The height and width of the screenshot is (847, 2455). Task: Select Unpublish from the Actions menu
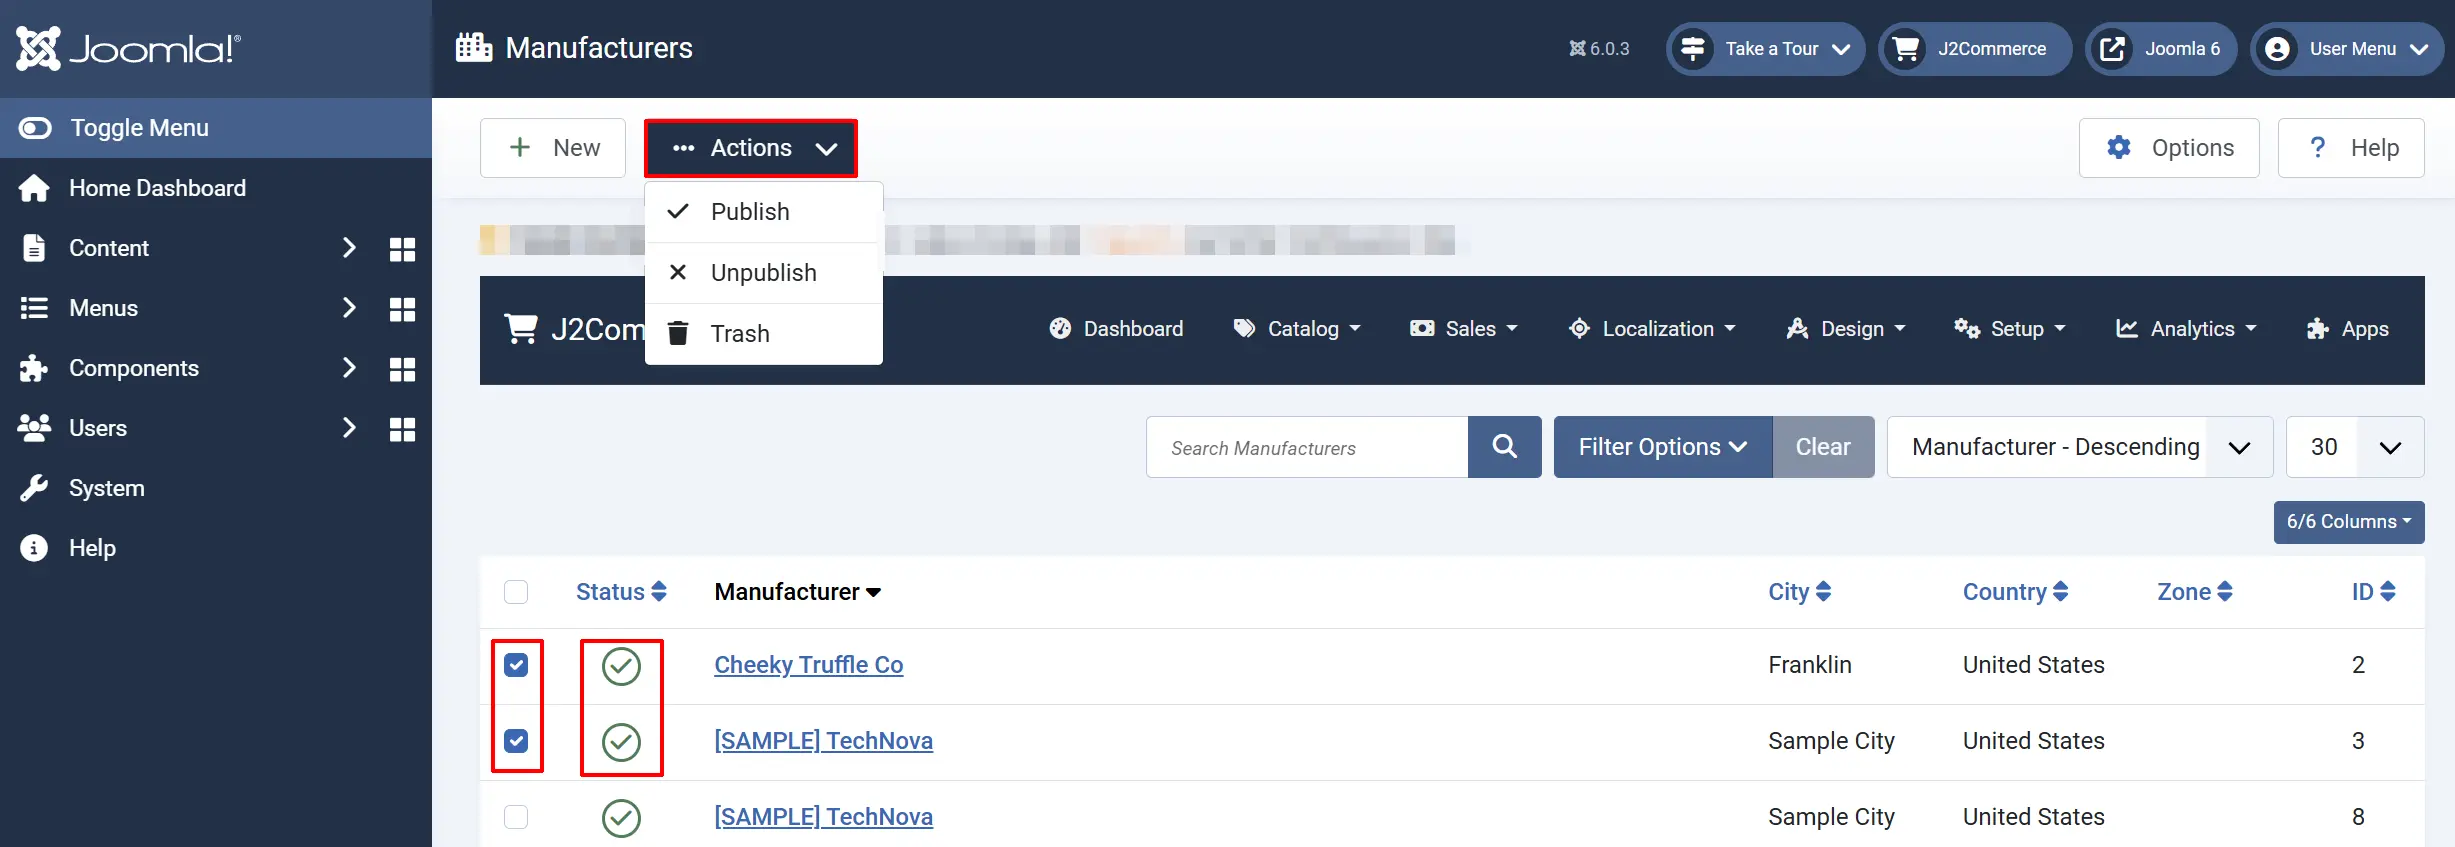coord(764,273)
